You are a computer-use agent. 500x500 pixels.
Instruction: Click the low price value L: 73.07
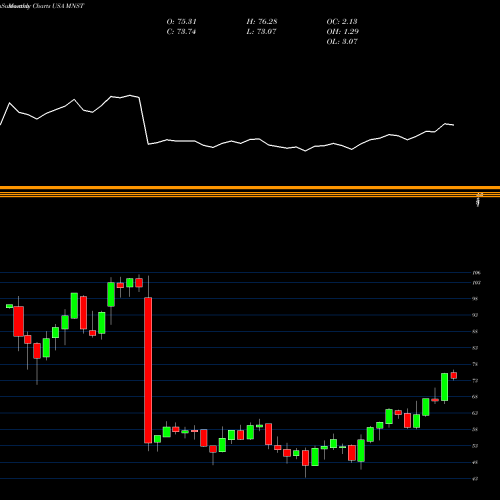(x=261, y=32)
